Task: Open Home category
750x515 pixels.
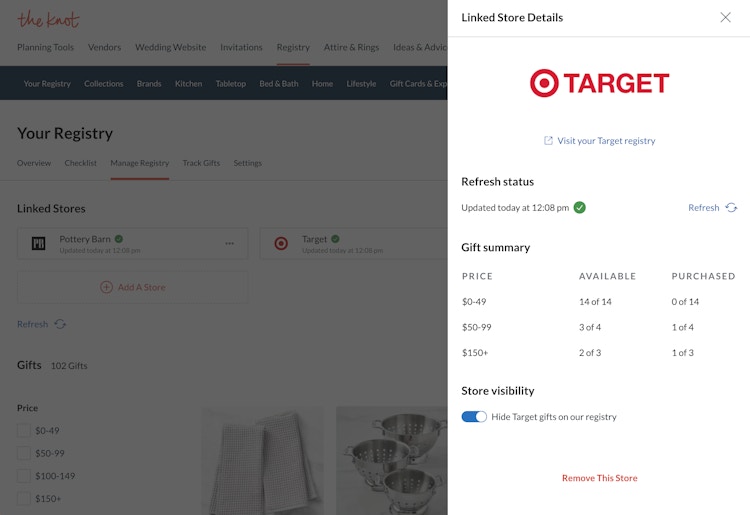Action: tap(322, 84)
